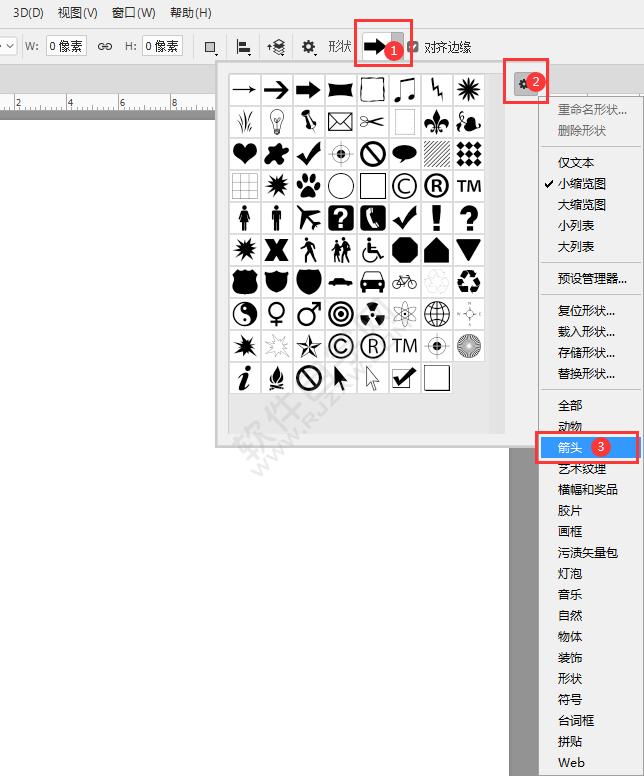Select the yin yang shape

[x=245, y=314]
